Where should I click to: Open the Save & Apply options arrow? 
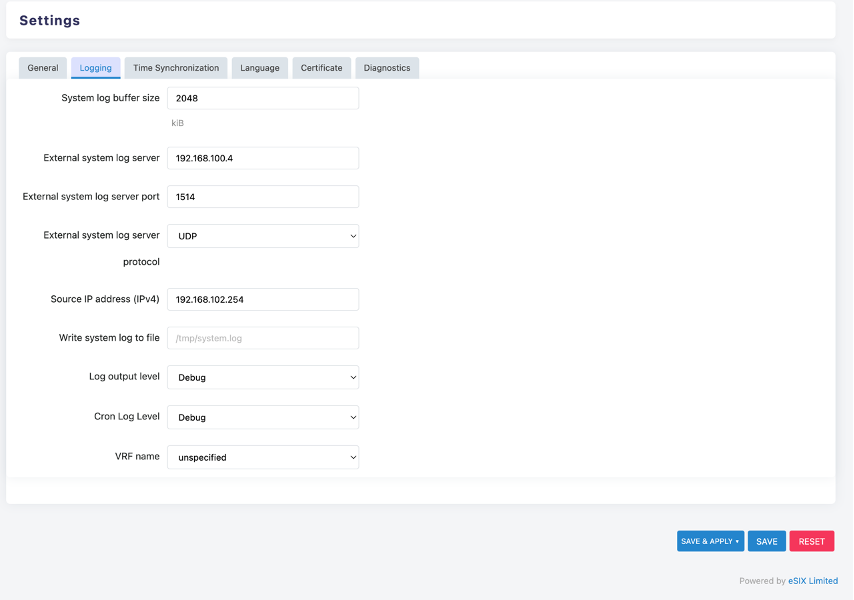coord(737,540)
